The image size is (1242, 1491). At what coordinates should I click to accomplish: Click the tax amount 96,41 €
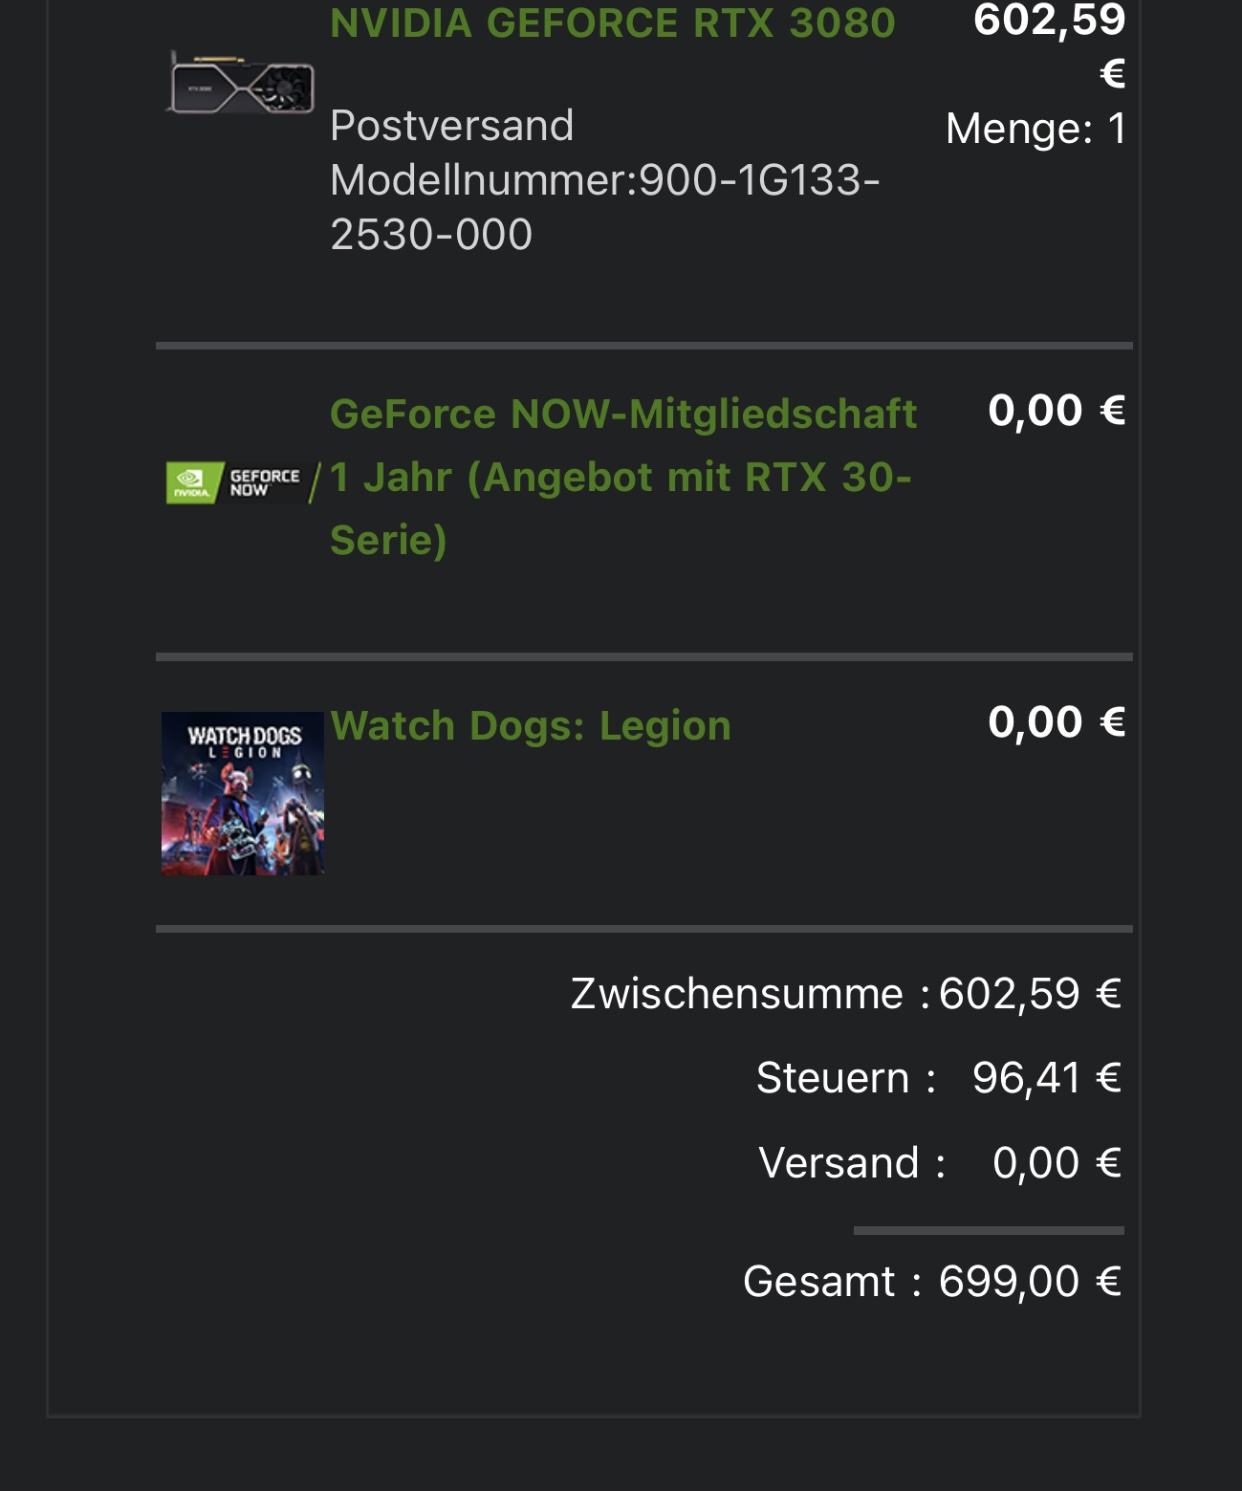1046,1078
